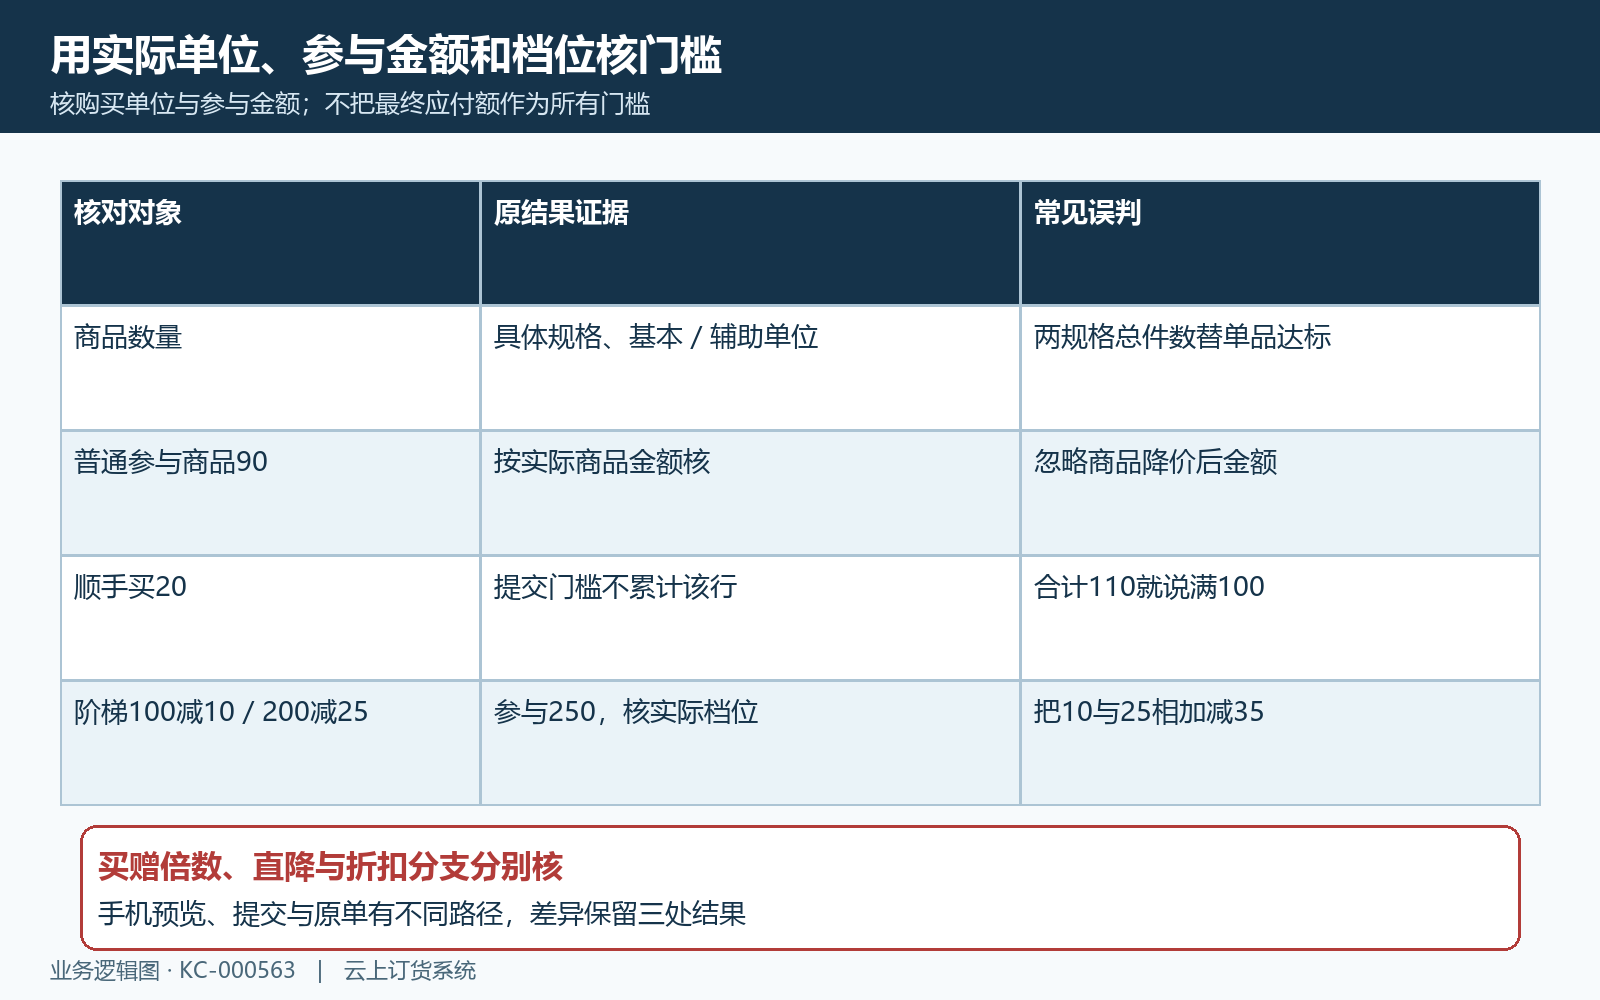Click the 普通参与商品90 cell
The image size is (1600, 1000).
[271, 493]
